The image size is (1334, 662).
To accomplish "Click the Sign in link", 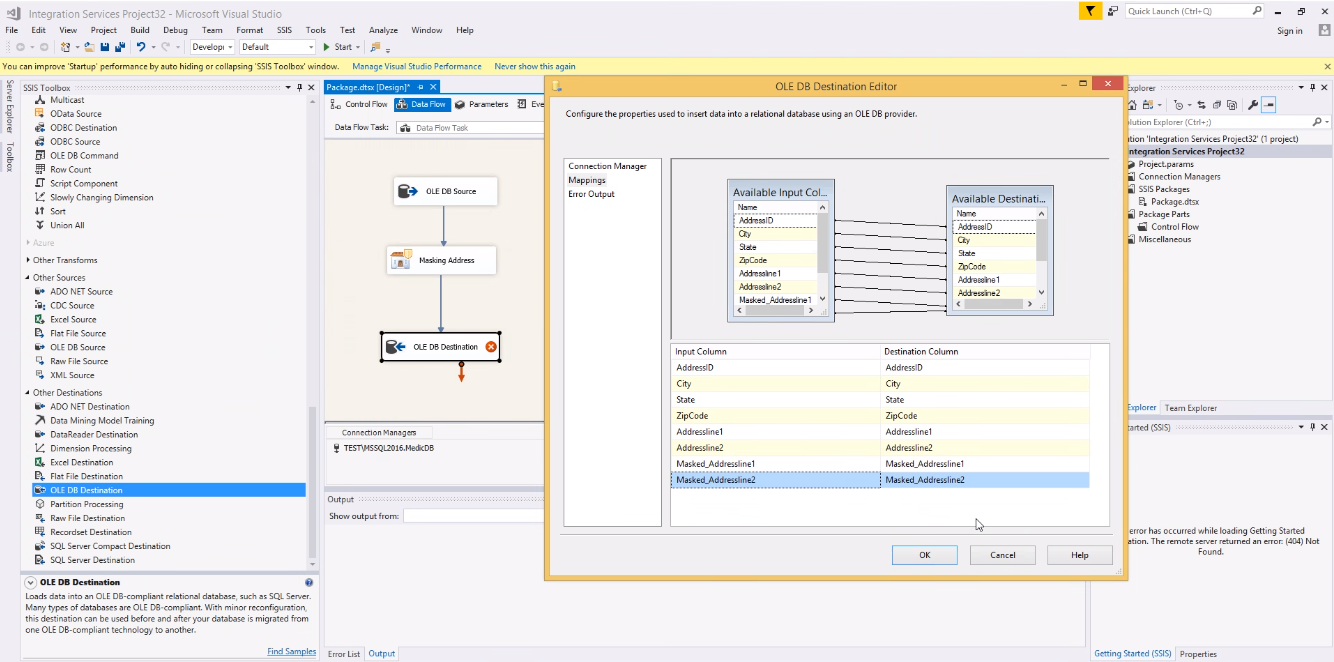I will (x=1290, y=31).
